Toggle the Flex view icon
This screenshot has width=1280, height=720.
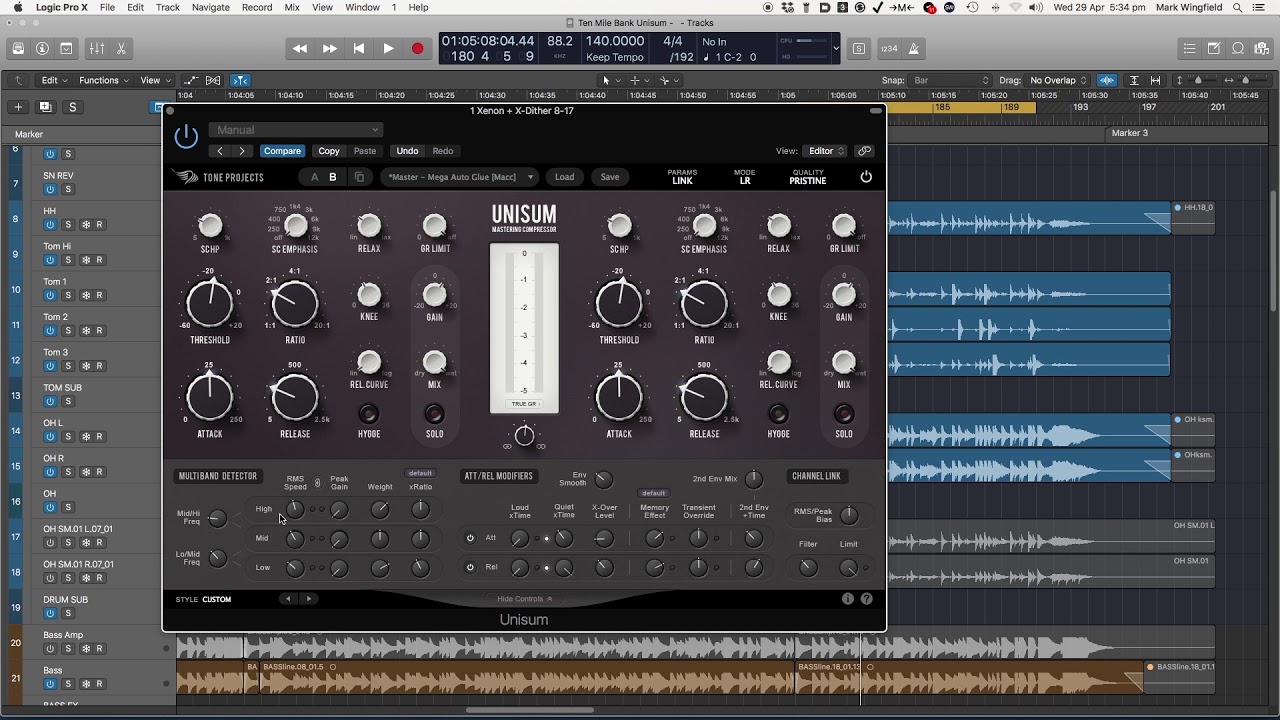point(213,80)
